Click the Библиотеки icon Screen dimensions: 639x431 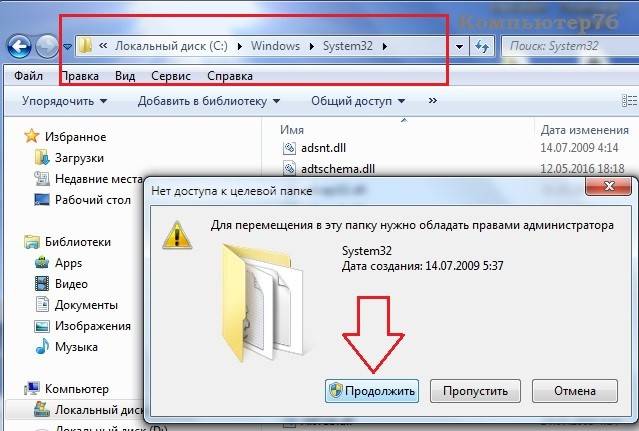31,242
